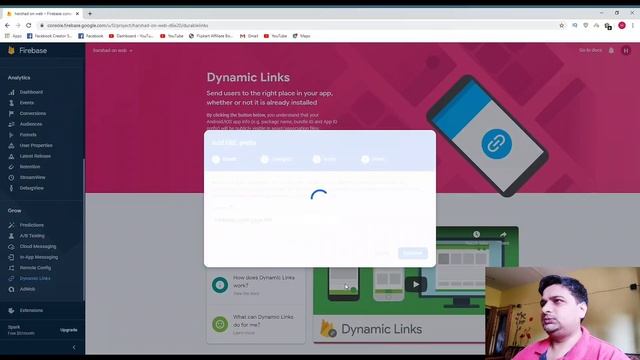The height and width of the screenshot is (360, 640).
Task: Open the Dashboard - YouTube bookmark
Action: click(x=131, y=36)
